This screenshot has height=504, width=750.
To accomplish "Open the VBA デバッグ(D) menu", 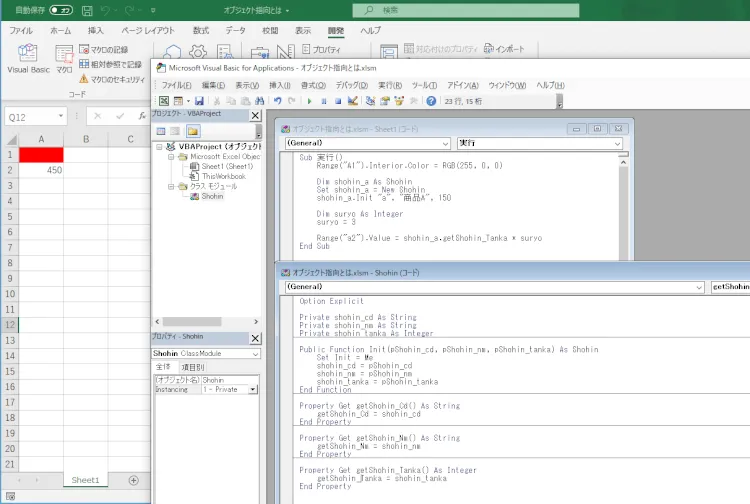I will 352,85.
